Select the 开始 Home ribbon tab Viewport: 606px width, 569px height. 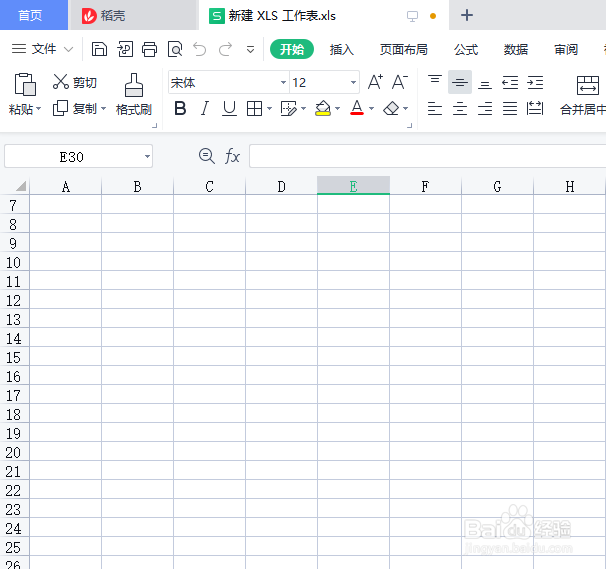coord(292,49)
